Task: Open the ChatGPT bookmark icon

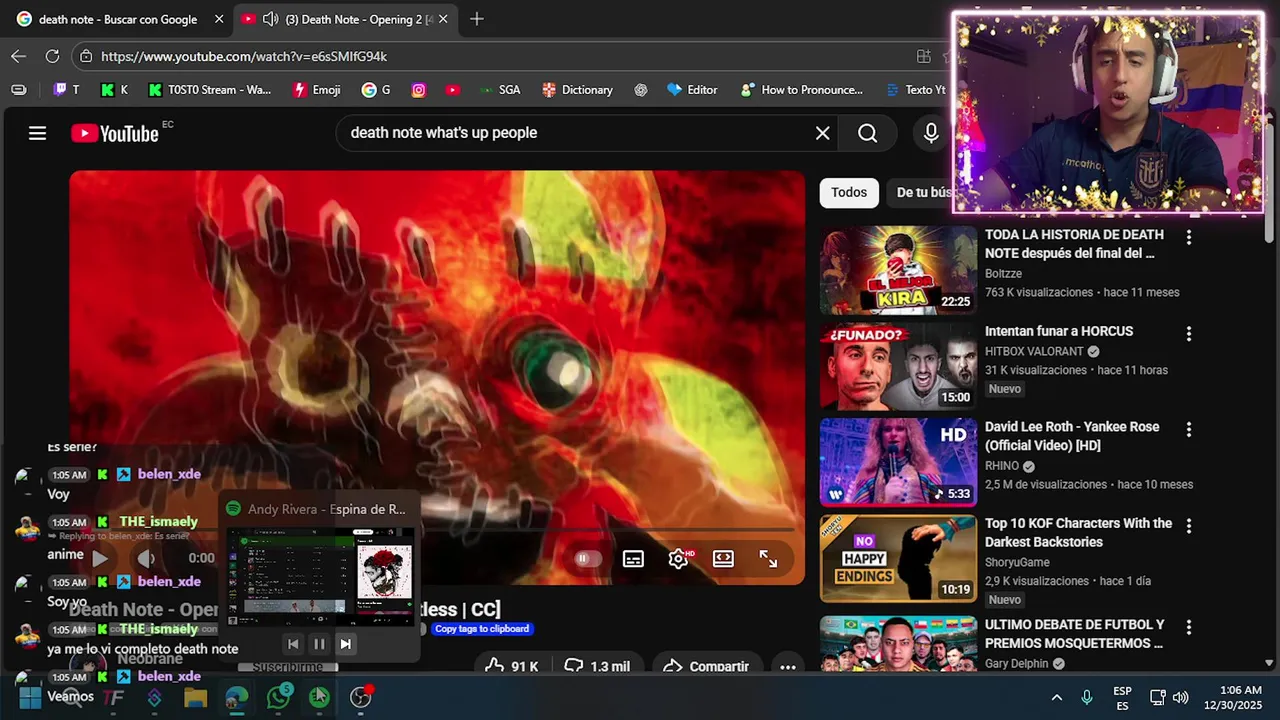Action: click(x=640, y=90)
